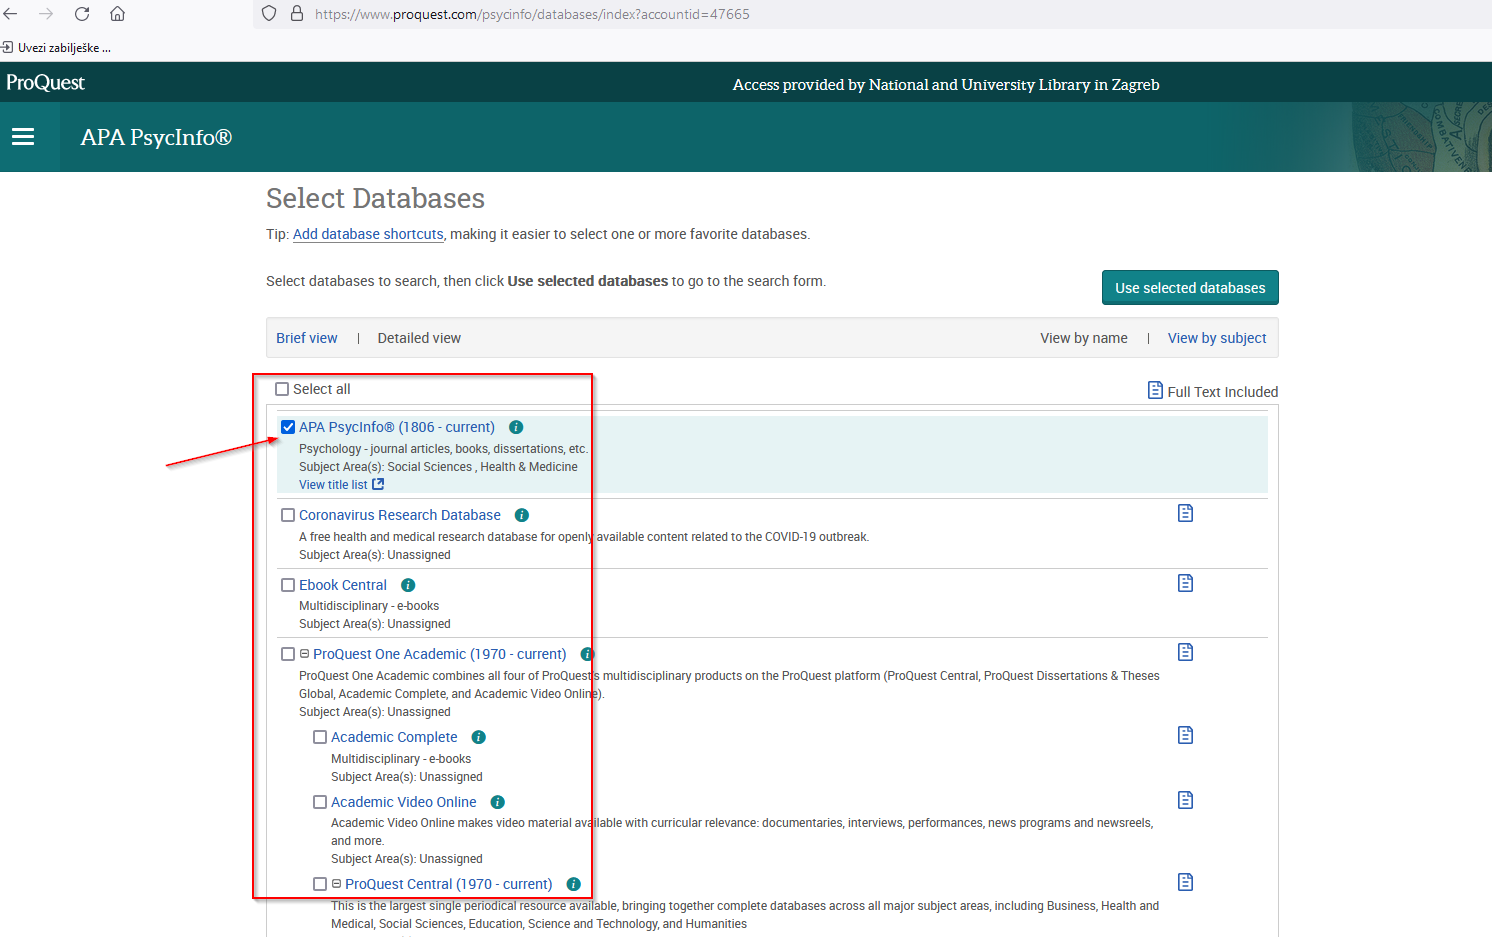The height and width of the screenshot is (937, 1492).
Task: Check the Academic Complete checkbox
Action: pos(320,737)
